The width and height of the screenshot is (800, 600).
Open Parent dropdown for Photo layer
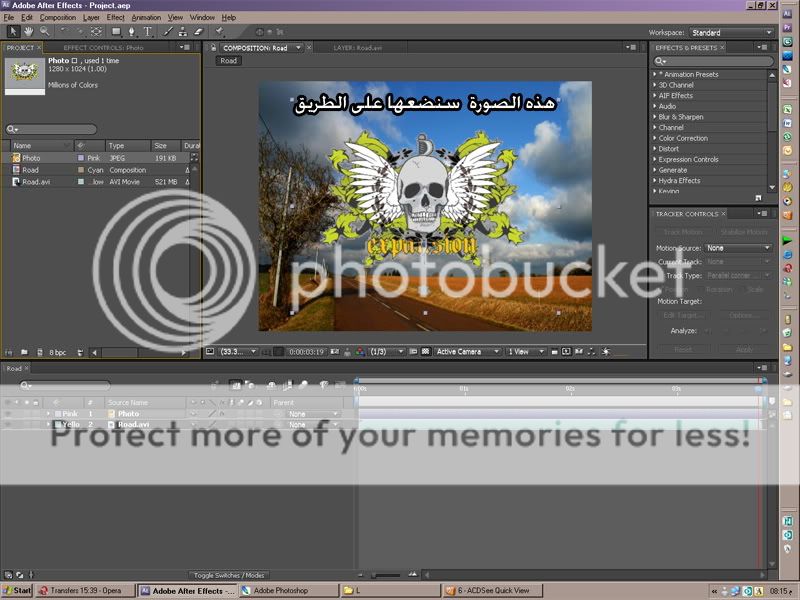coord(313,414)
